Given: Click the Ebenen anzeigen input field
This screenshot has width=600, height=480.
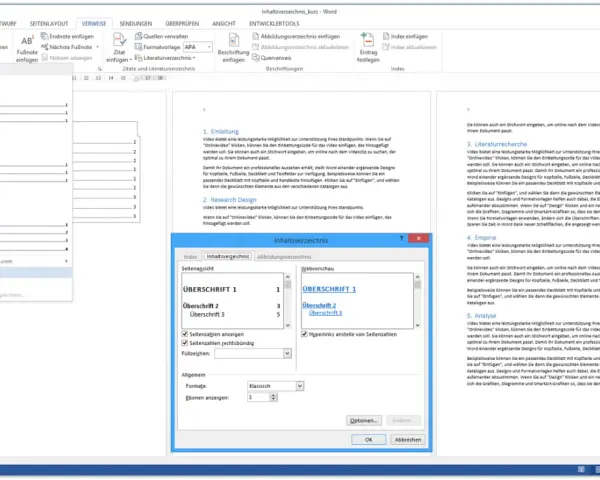Looking at the screenshot, I should [259, 397].
